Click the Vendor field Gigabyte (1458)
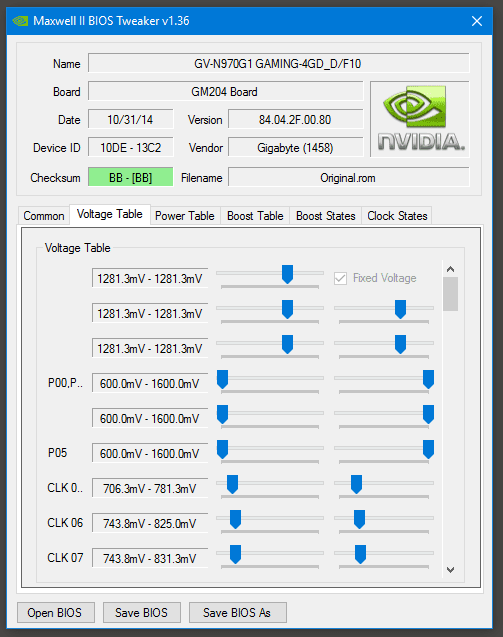Image resolution: width=503 pixels, height=637 pixels. [295, 147]
